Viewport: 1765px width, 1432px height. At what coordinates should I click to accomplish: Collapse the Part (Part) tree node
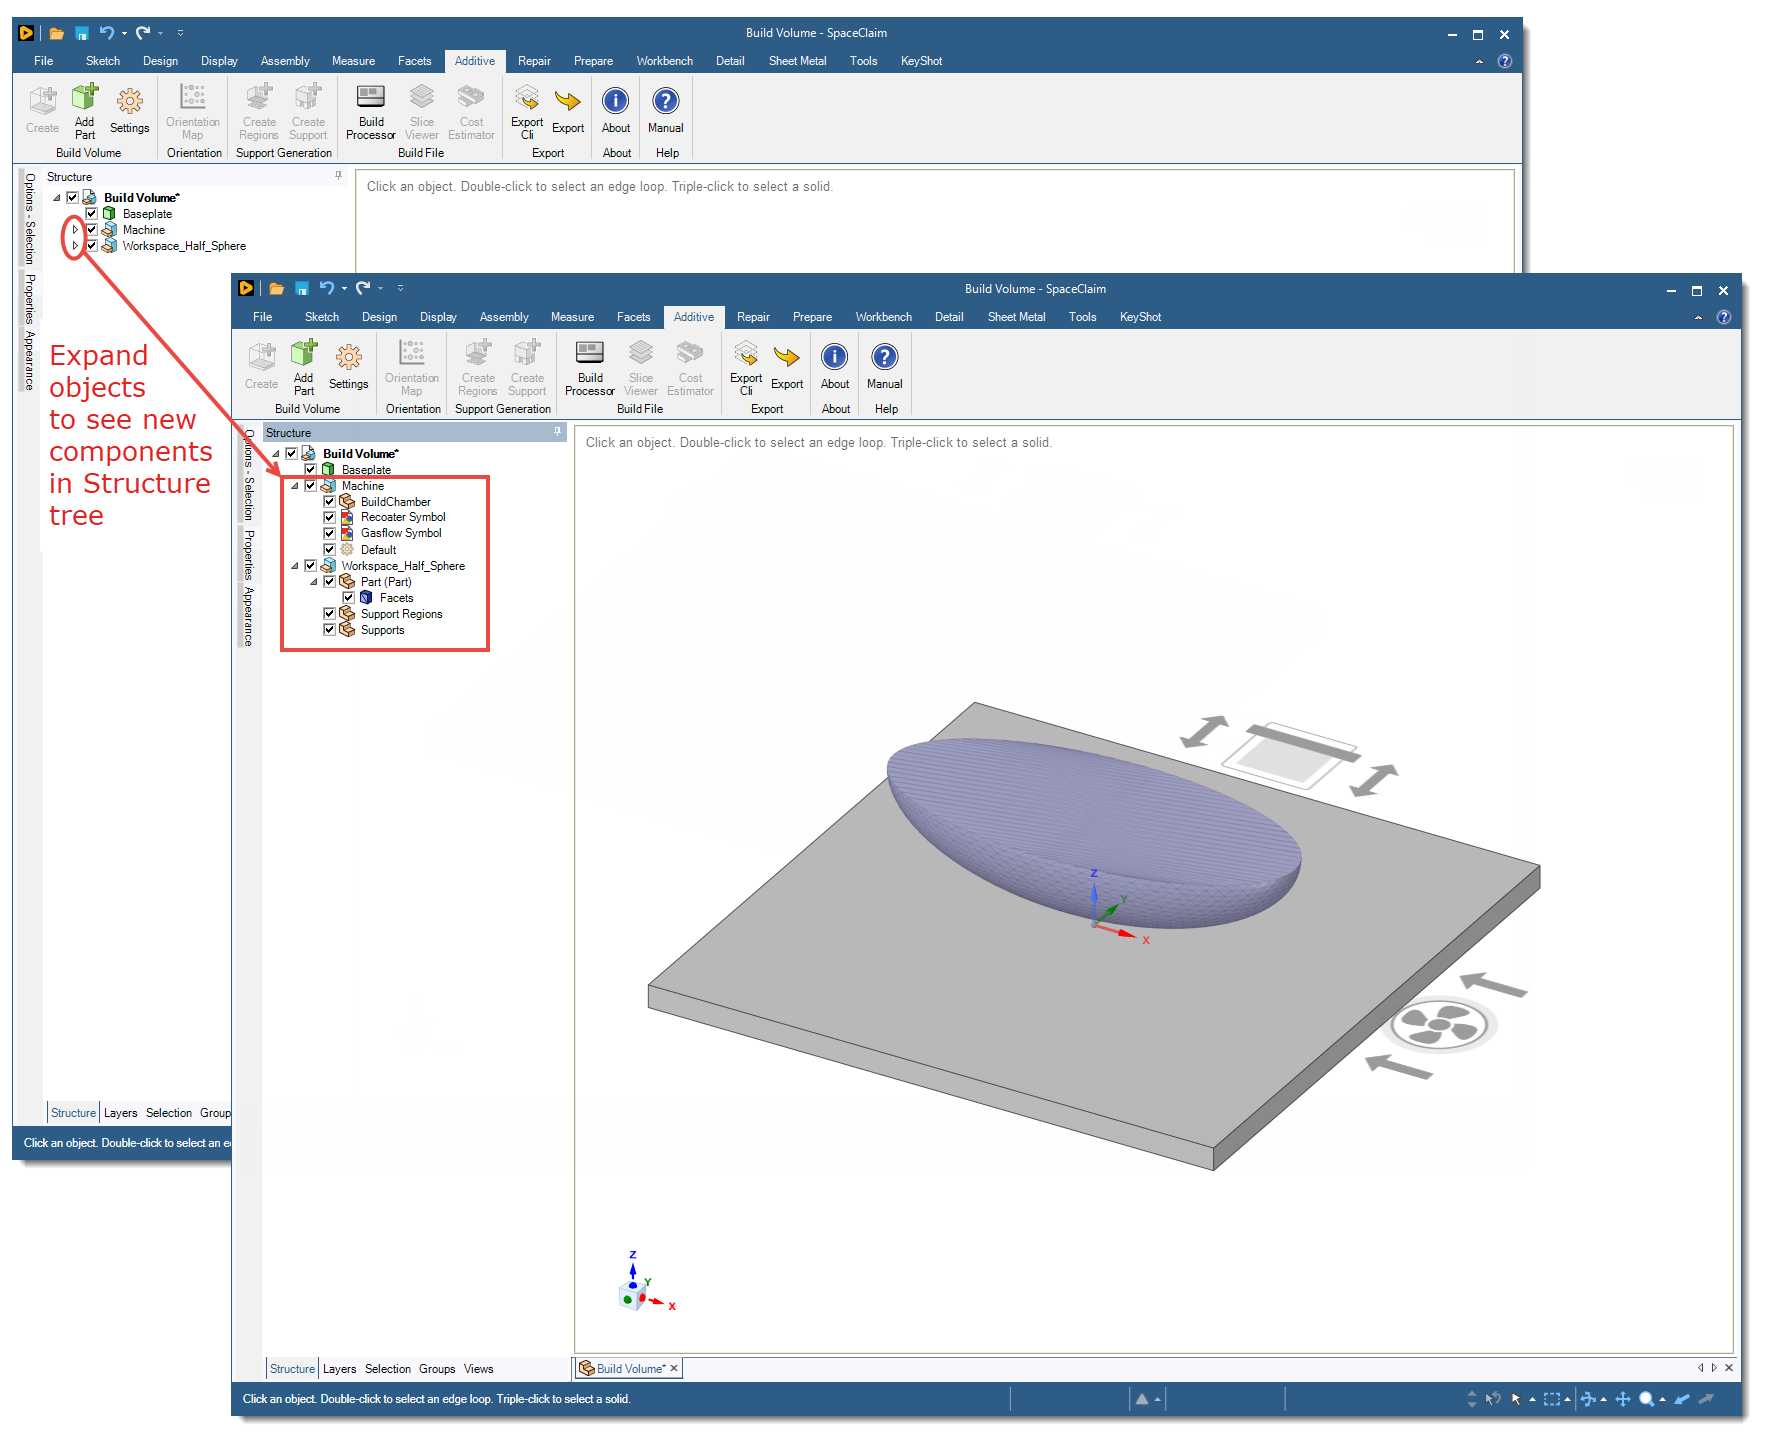tap(314, 582)
